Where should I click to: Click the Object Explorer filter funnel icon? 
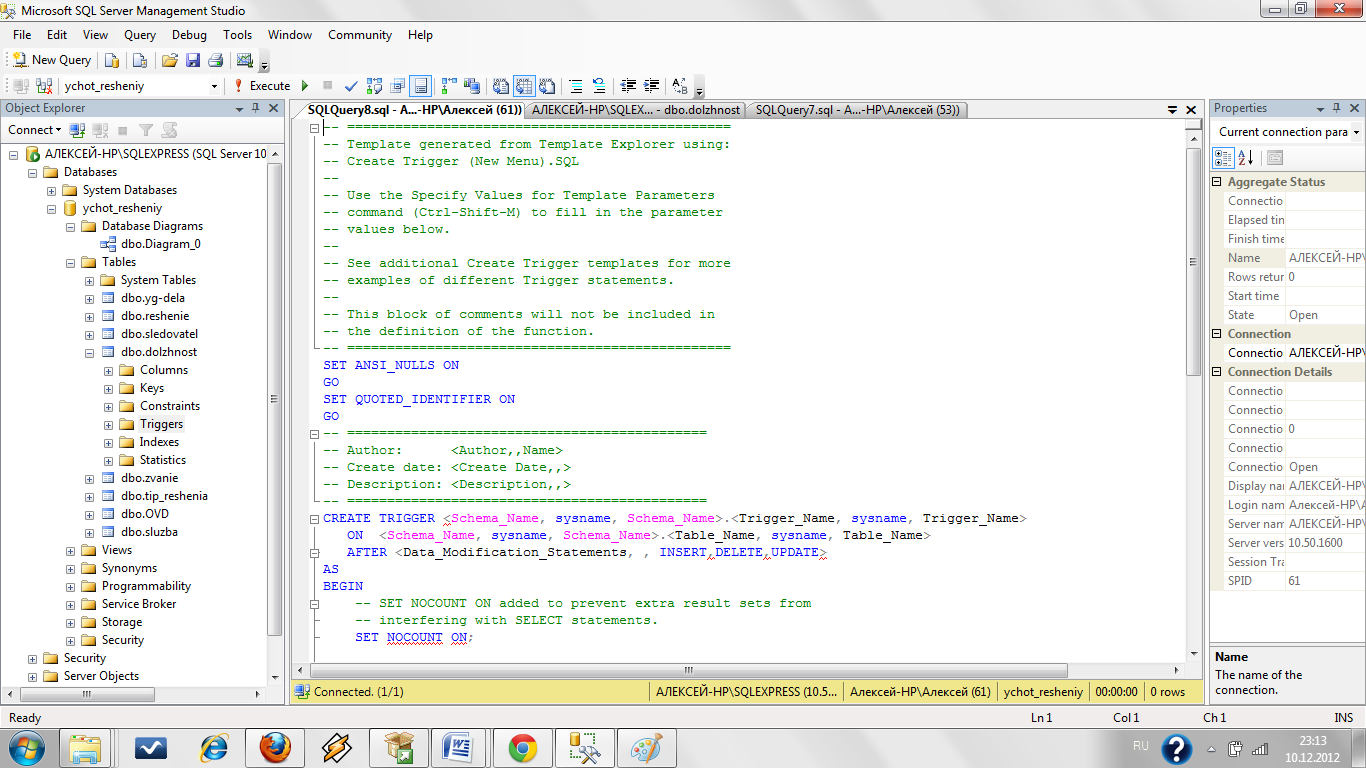point(146,130)
